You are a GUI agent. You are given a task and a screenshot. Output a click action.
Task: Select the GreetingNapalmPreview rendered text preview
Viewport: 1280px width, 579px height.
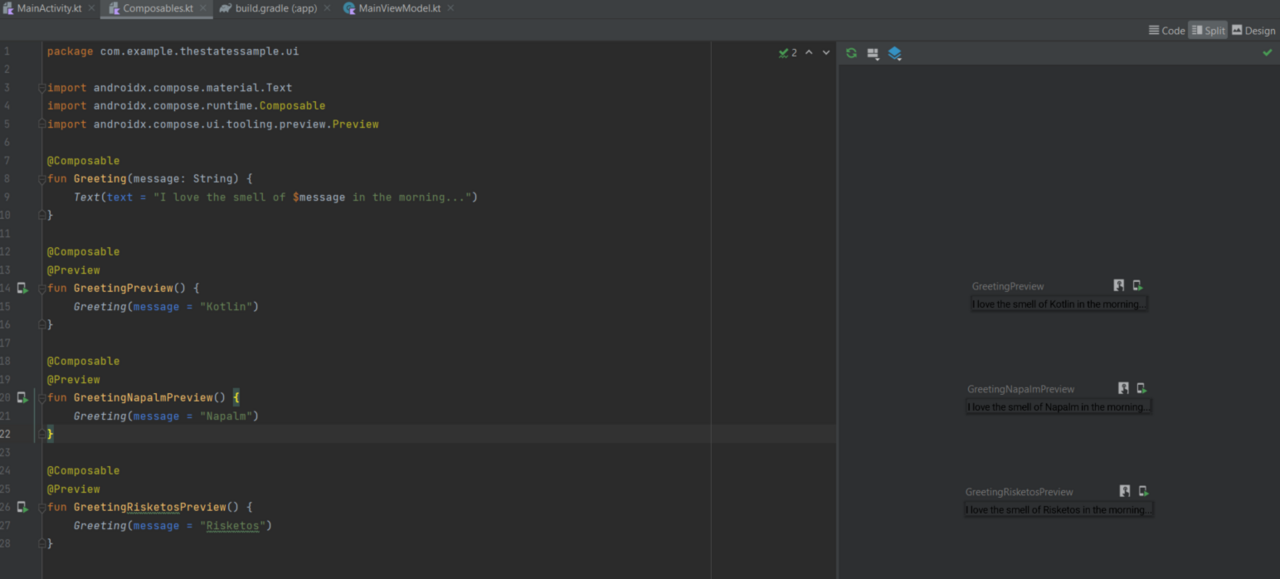(x=1058, y=407)
